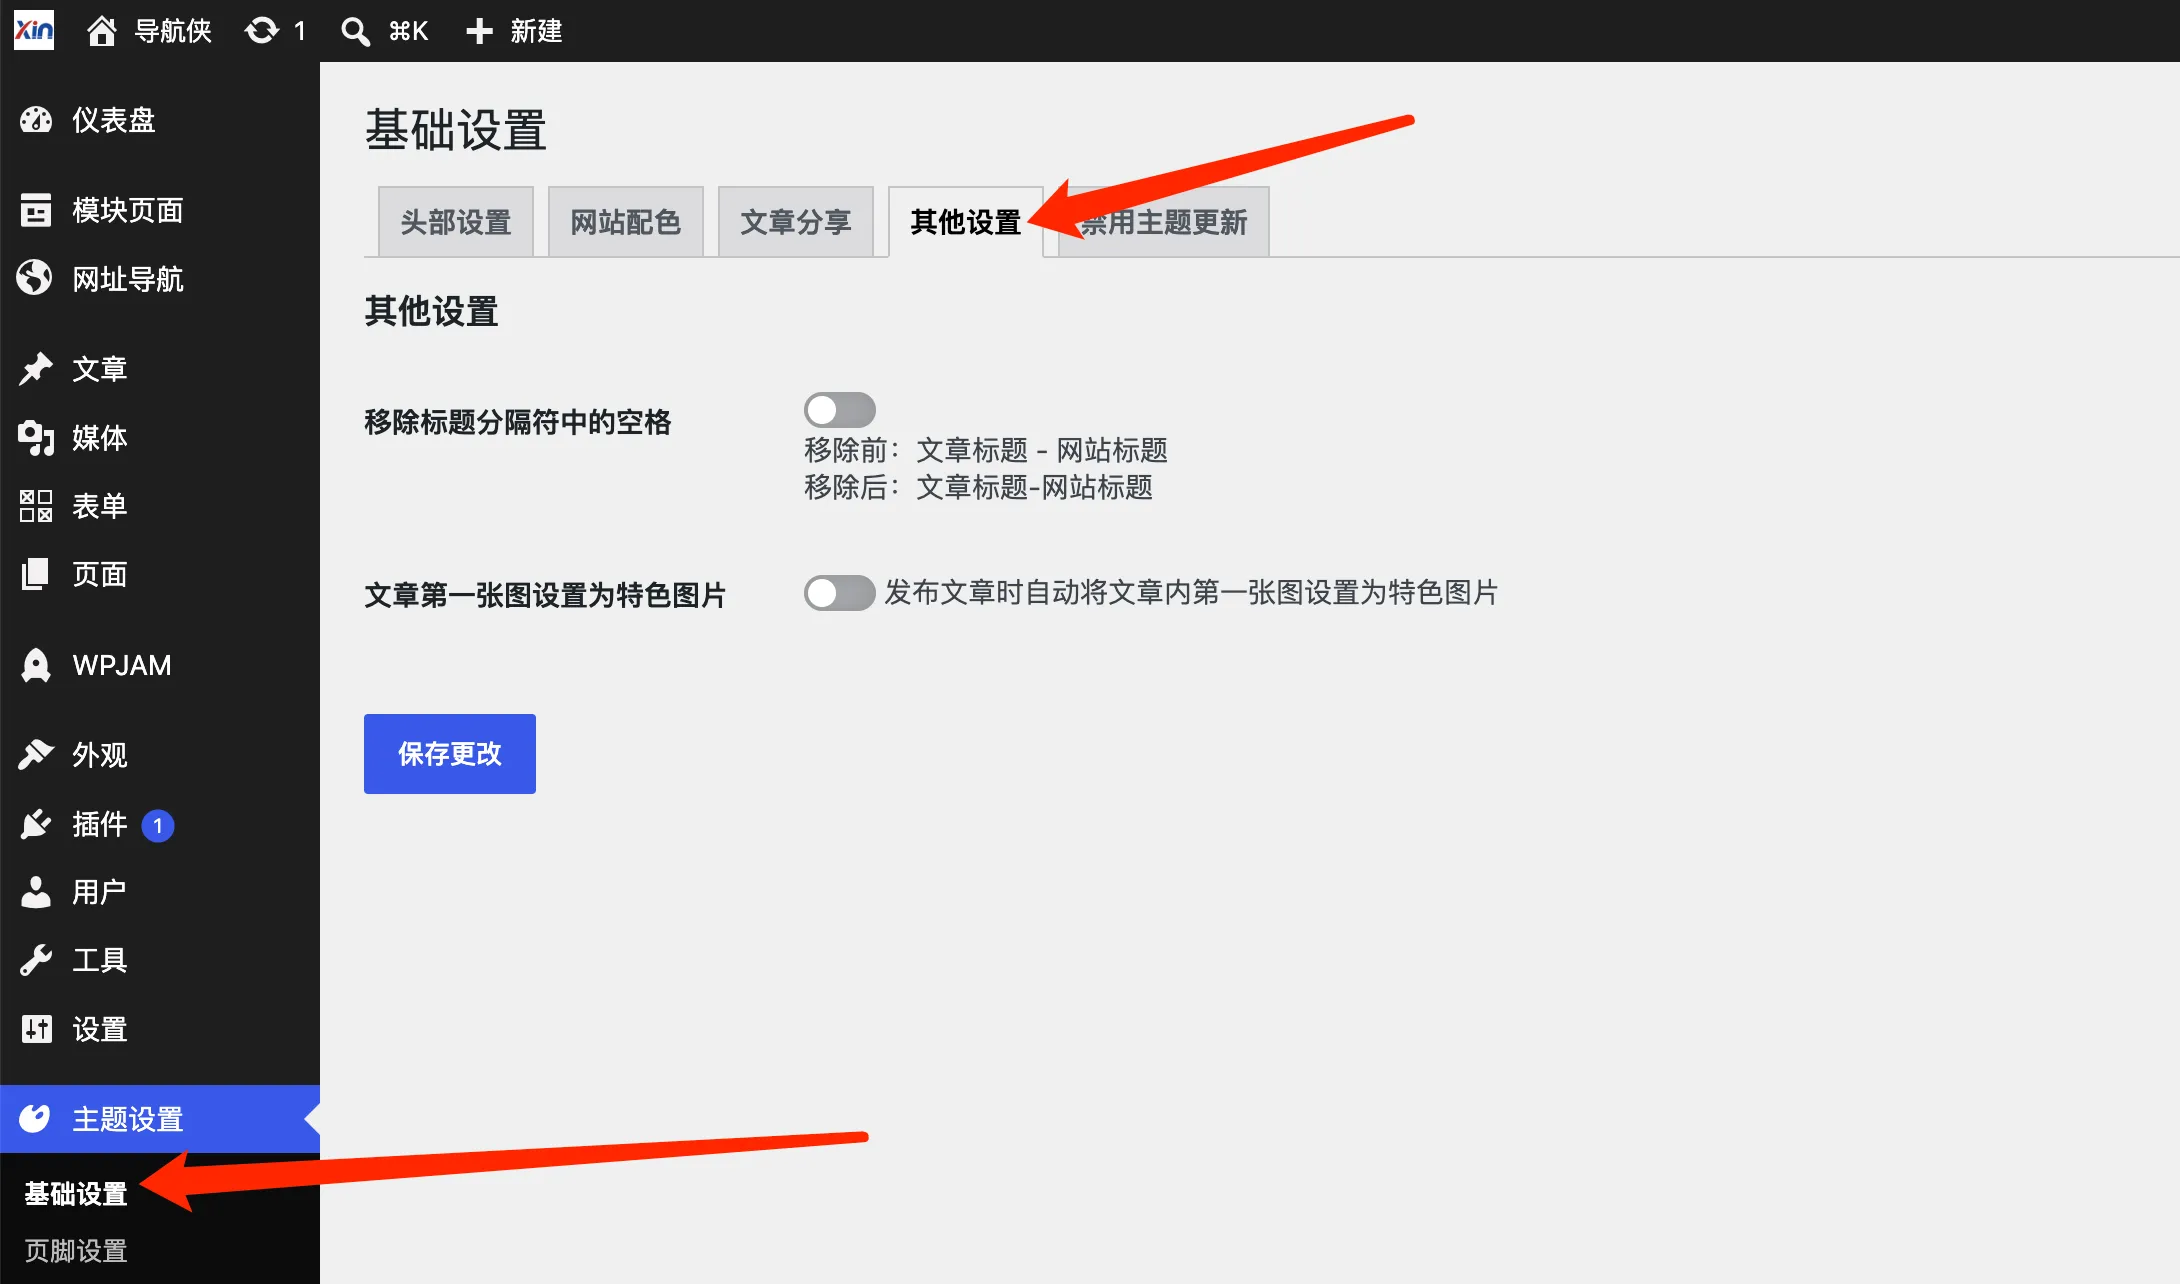Click the ⌘K search shortcut label
Image resolution: width=2180 pixels, height=1284 pixels.
coord(408,31)
